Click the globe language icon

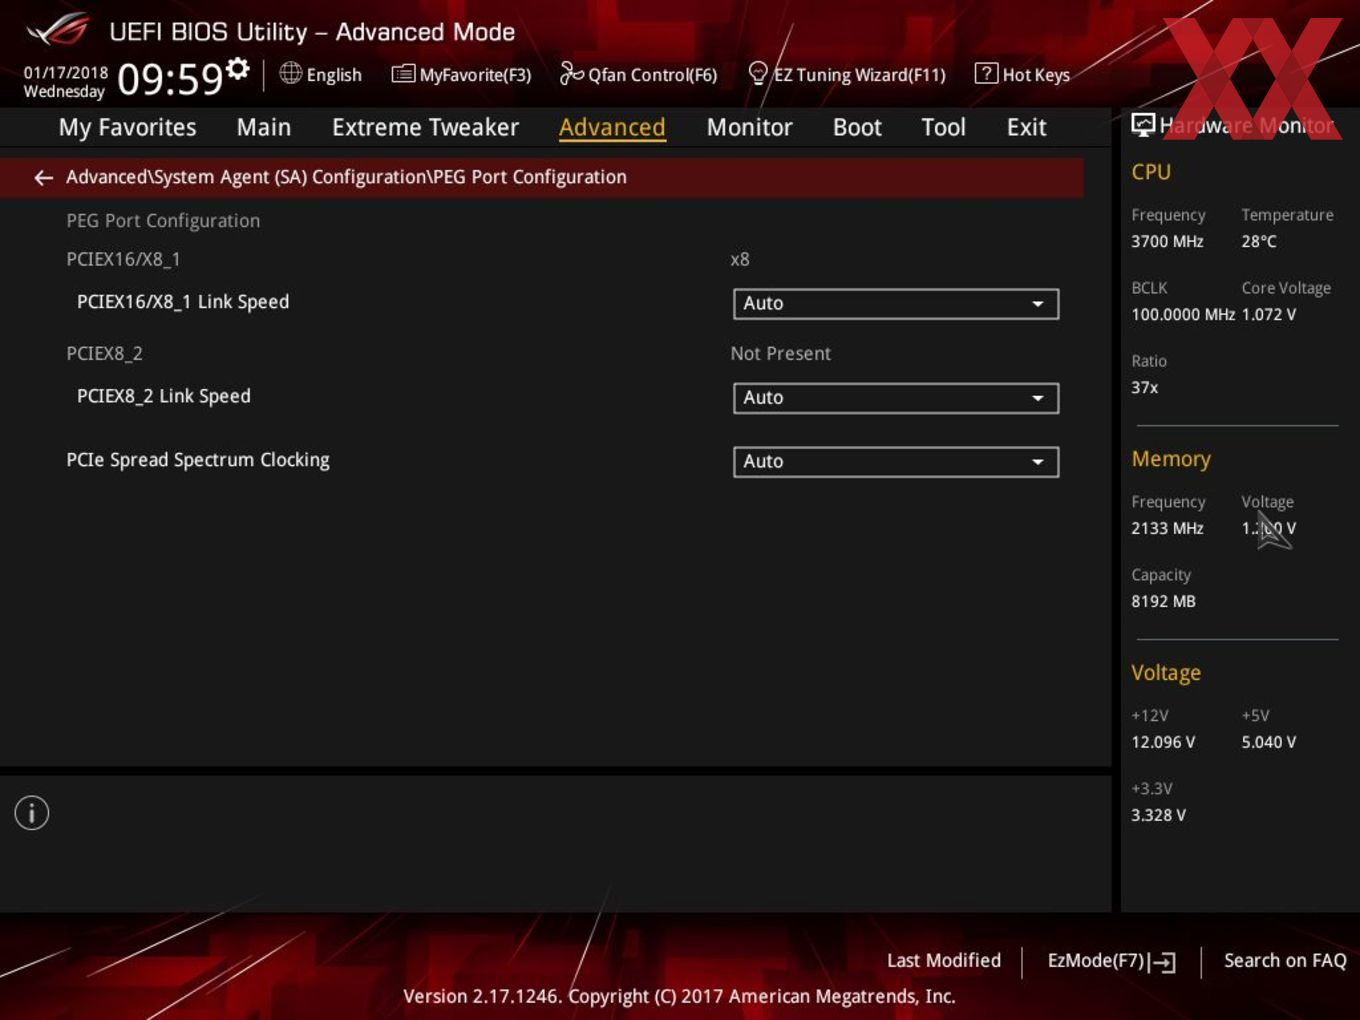click(290, 73)
